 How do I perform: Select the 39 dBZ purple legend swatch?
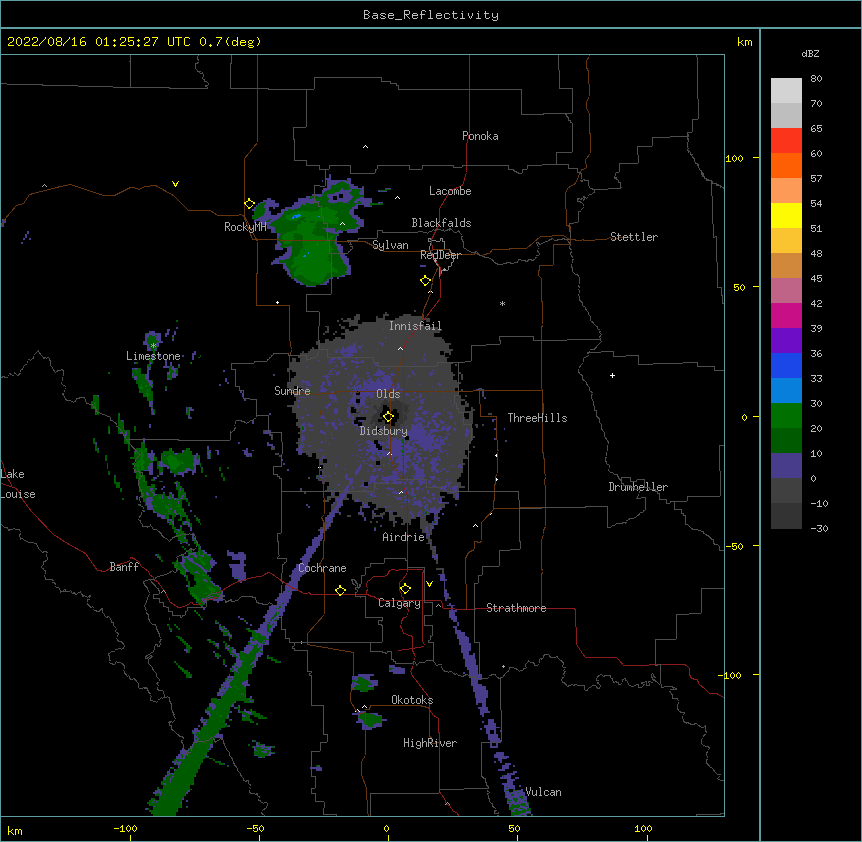pyautogui.click(x=786, y=340)
